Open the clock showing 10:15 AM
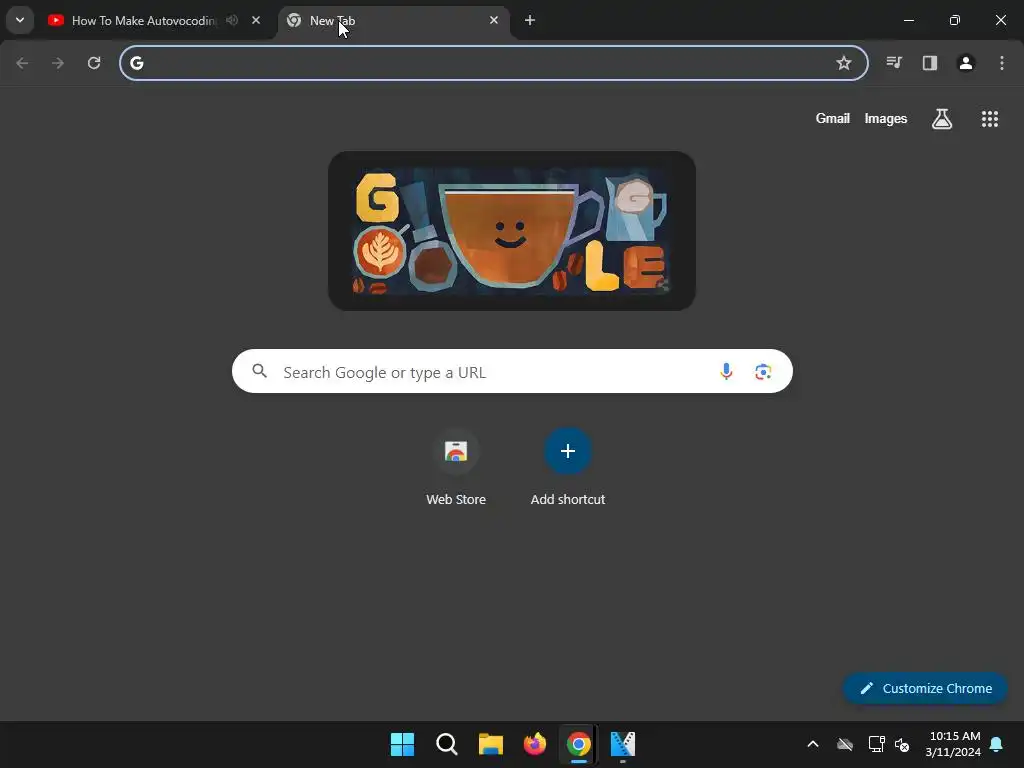Viewport: 1024px width, 768px height. coord(953,744)
